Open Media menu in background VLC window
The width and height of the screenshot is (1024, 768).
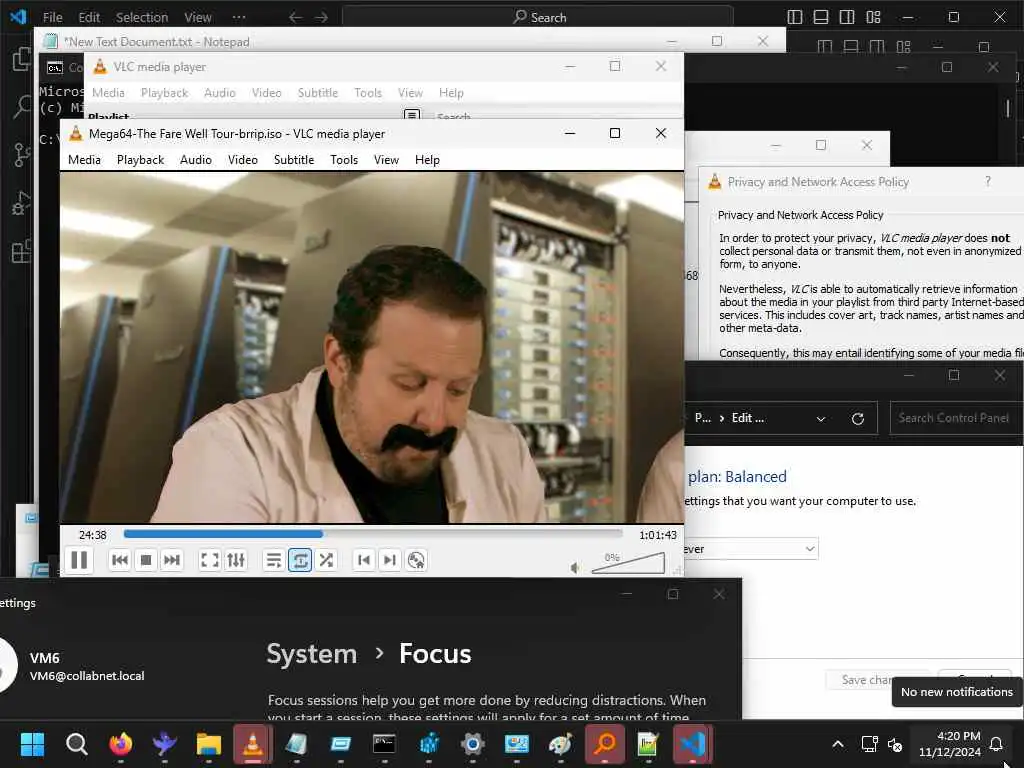108,93
